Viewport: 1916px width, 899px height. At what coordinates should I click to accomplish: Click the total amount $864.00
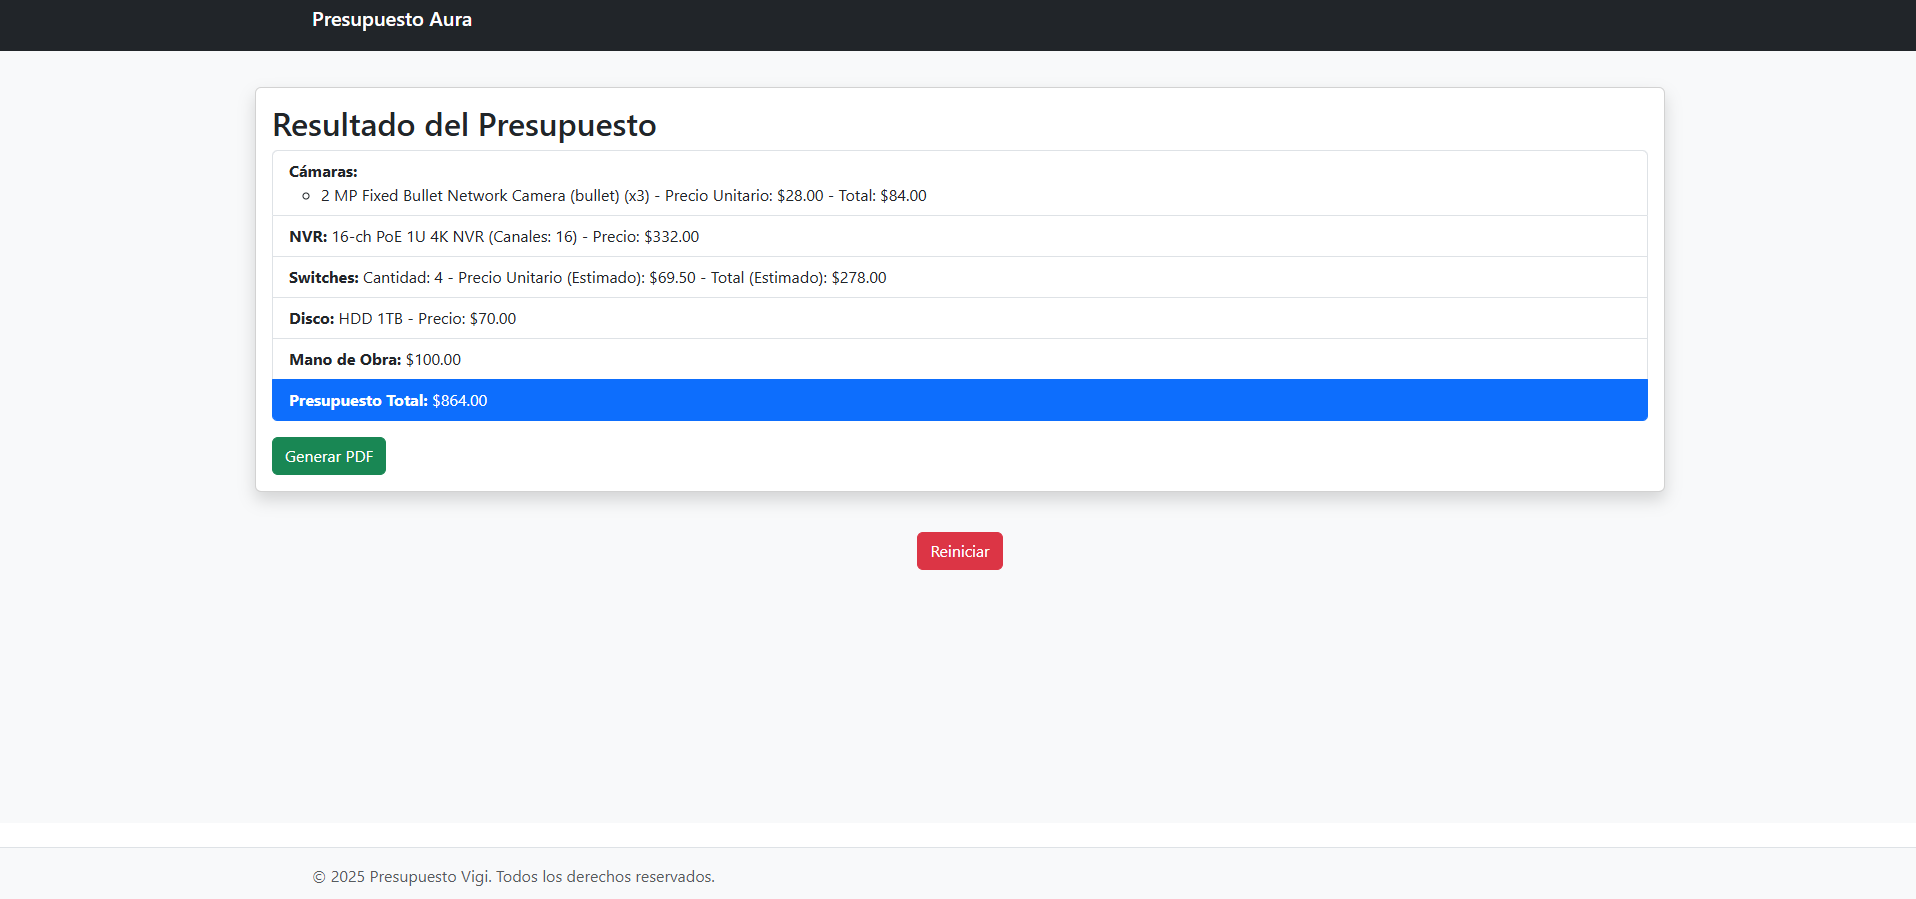click(460, 401)
